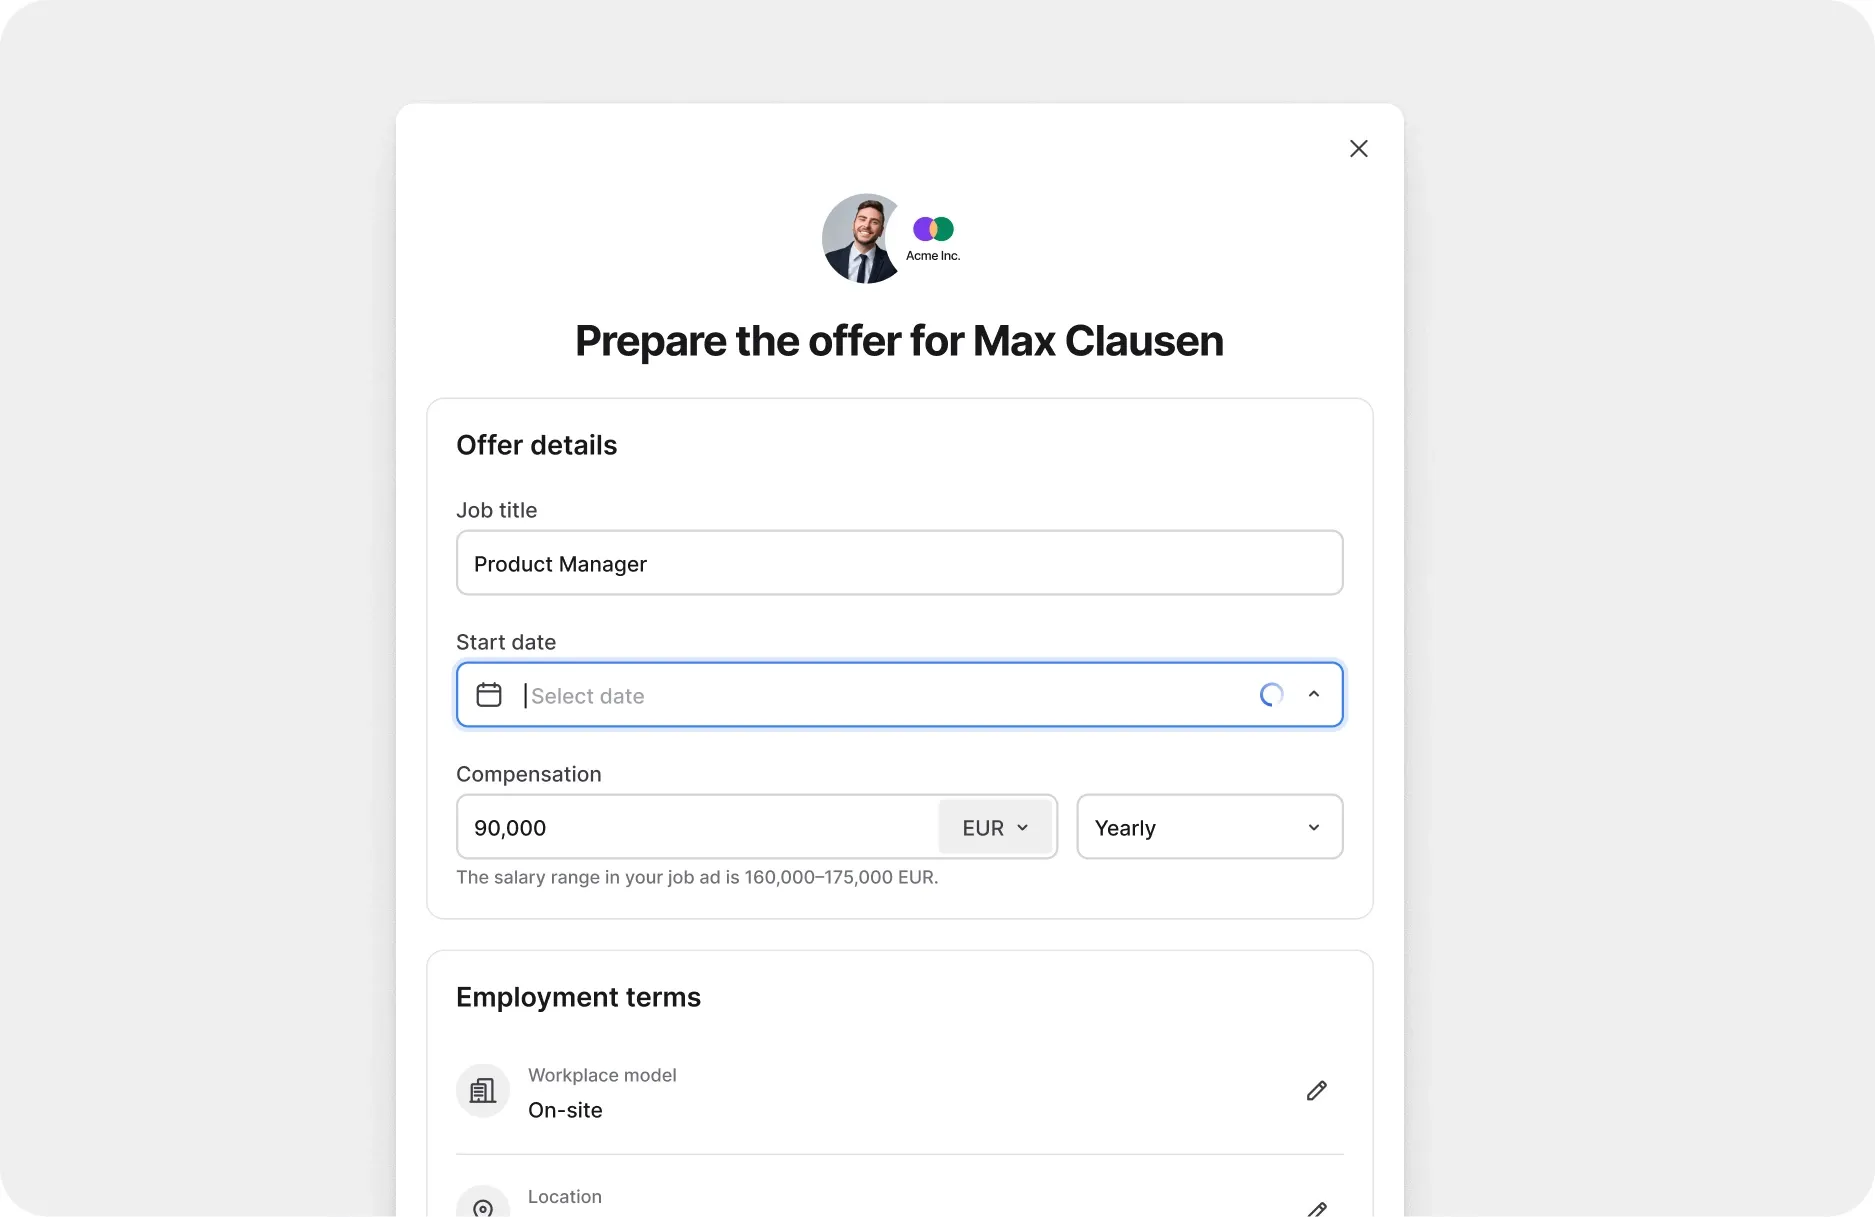Screen dimensions: 1875x1217
Task: Click the Offer details heading
Action: (537, 445)
